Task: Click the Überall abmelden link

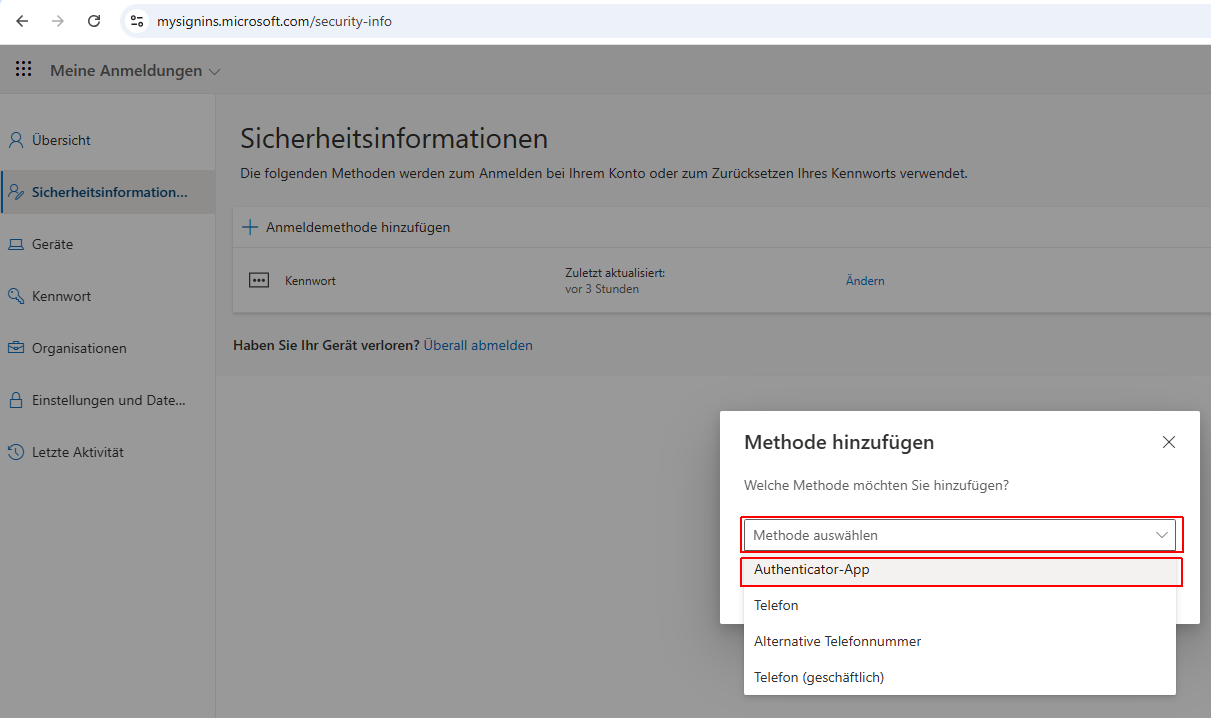Action: pyautogui.click(x=478, y=345)
